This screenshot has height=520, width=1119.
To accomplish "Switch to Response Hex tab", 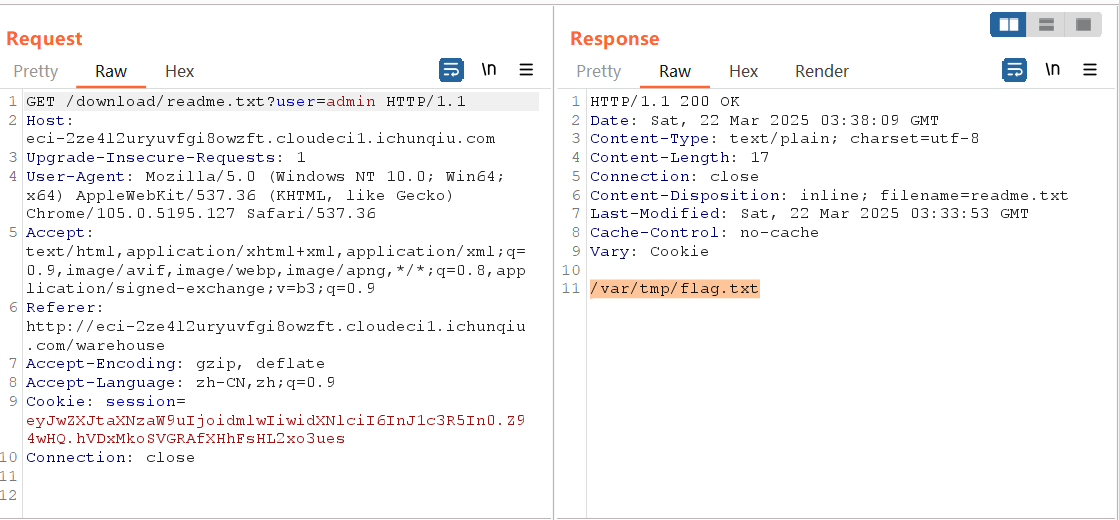I will click(744, 71).
